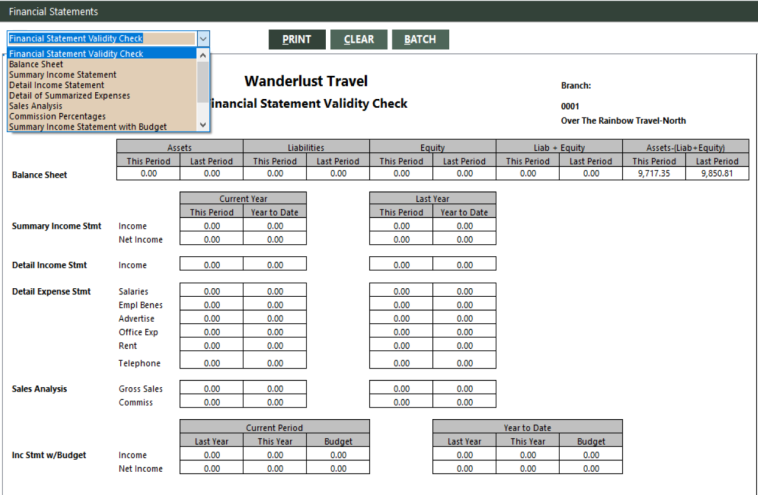Image resolution: width=758 pixels, height=495 pixels.
Task: Click the CLEAR button
Action: 359,39
